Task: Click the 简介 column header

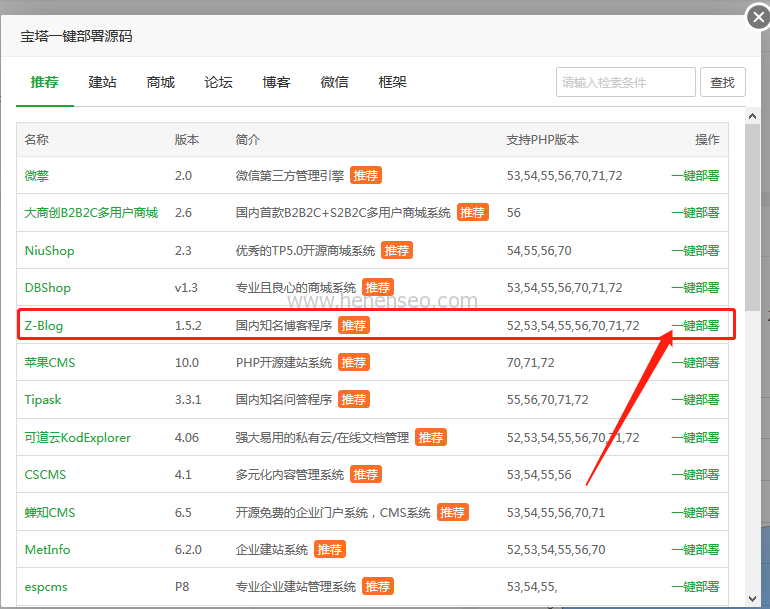Action: [248, 139]
